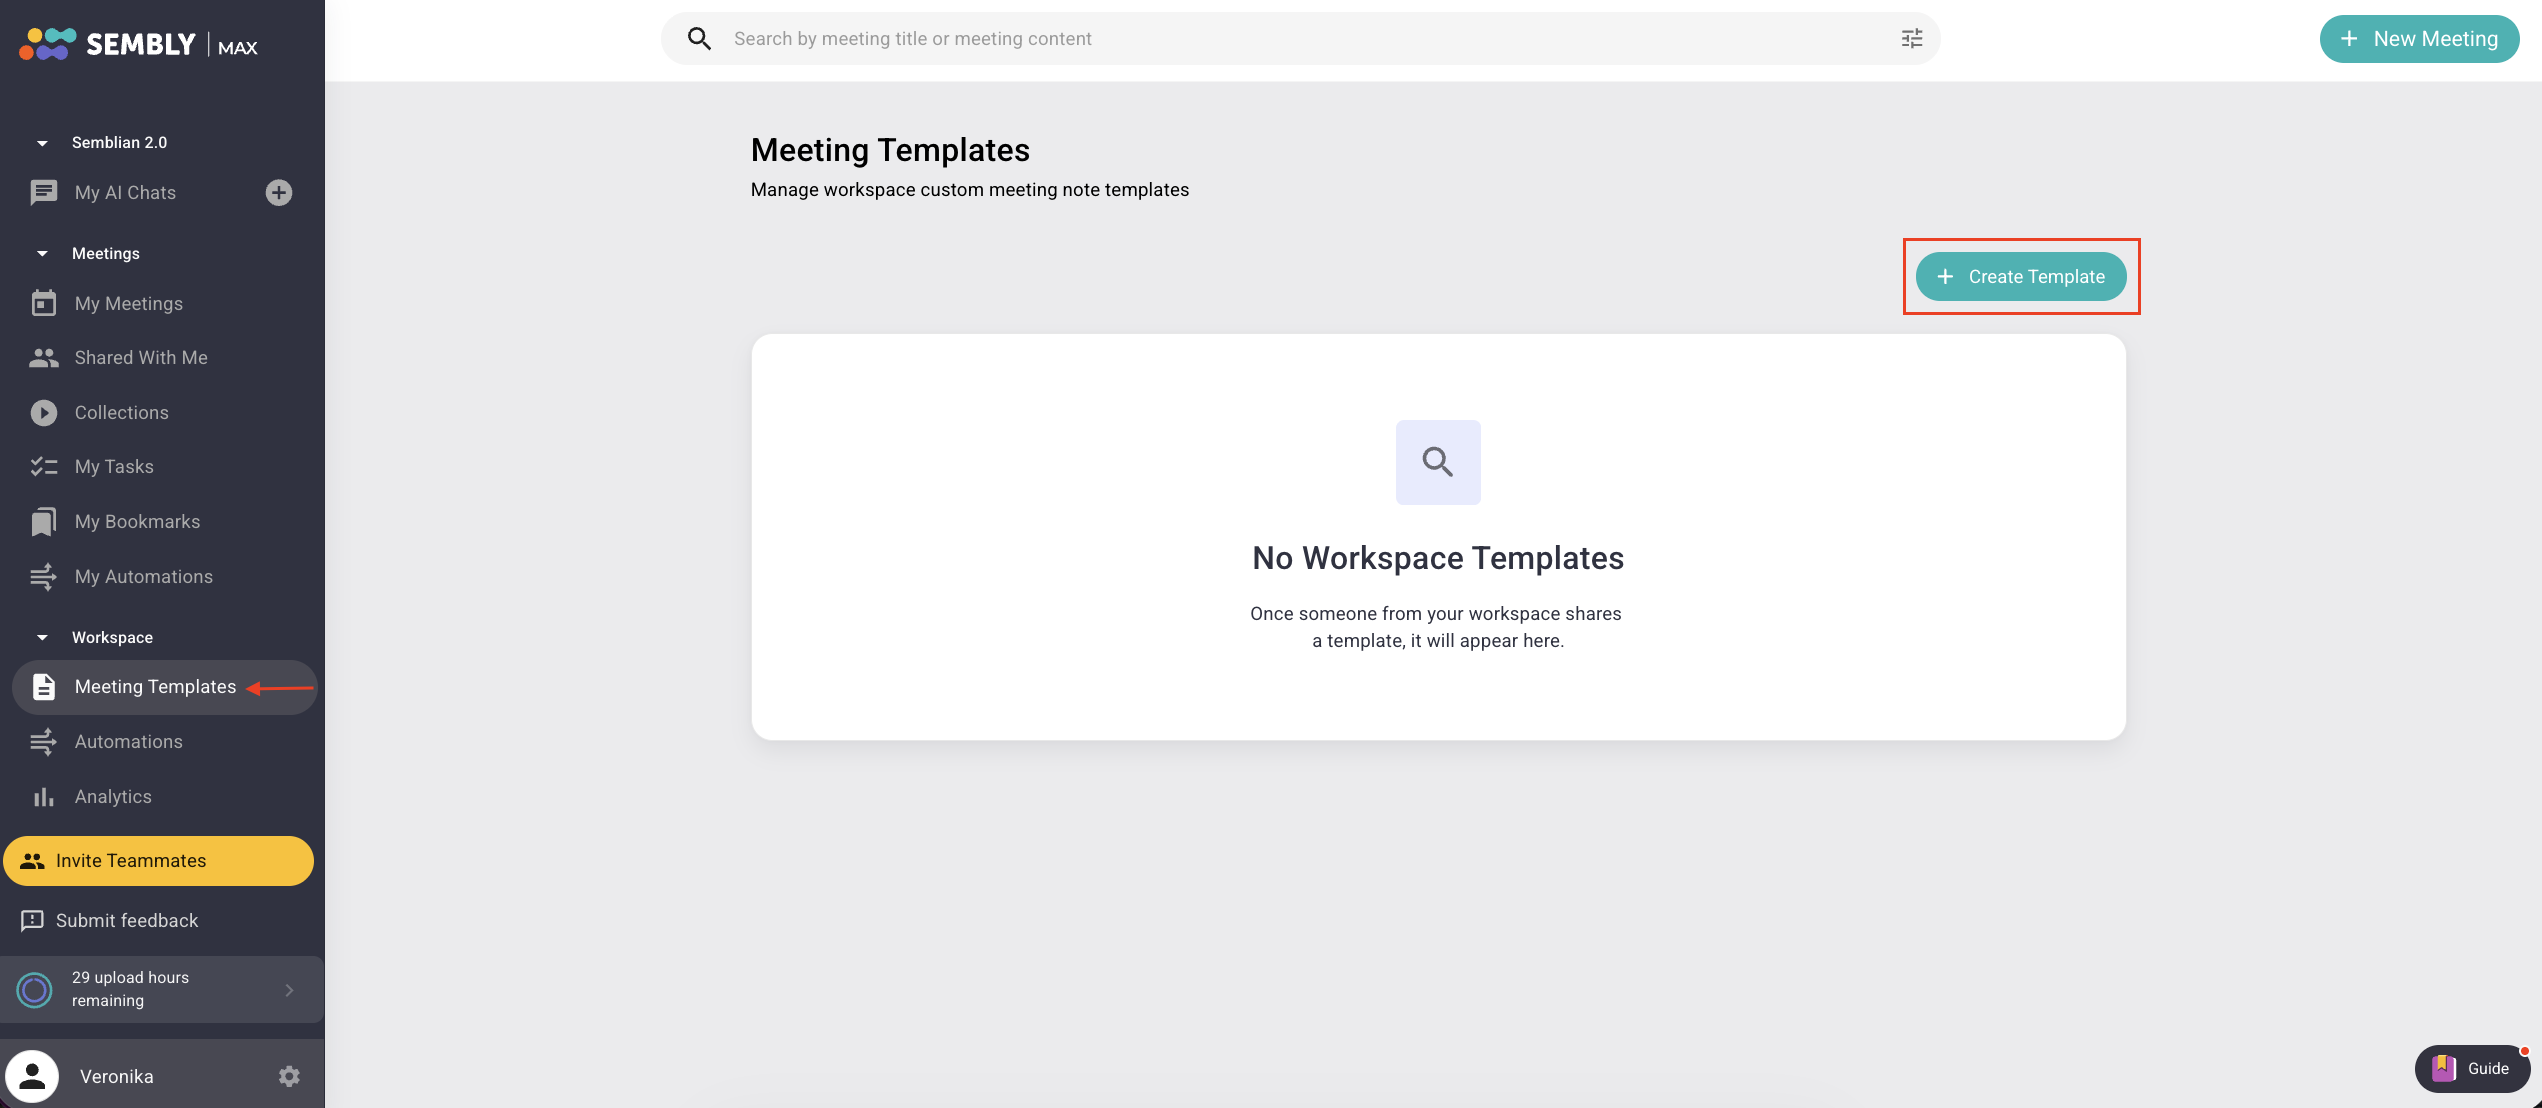This screenshot has width=2542, height=1108.
Task: Click the plus icon beside My AI Chats
Action: [279, 193]
